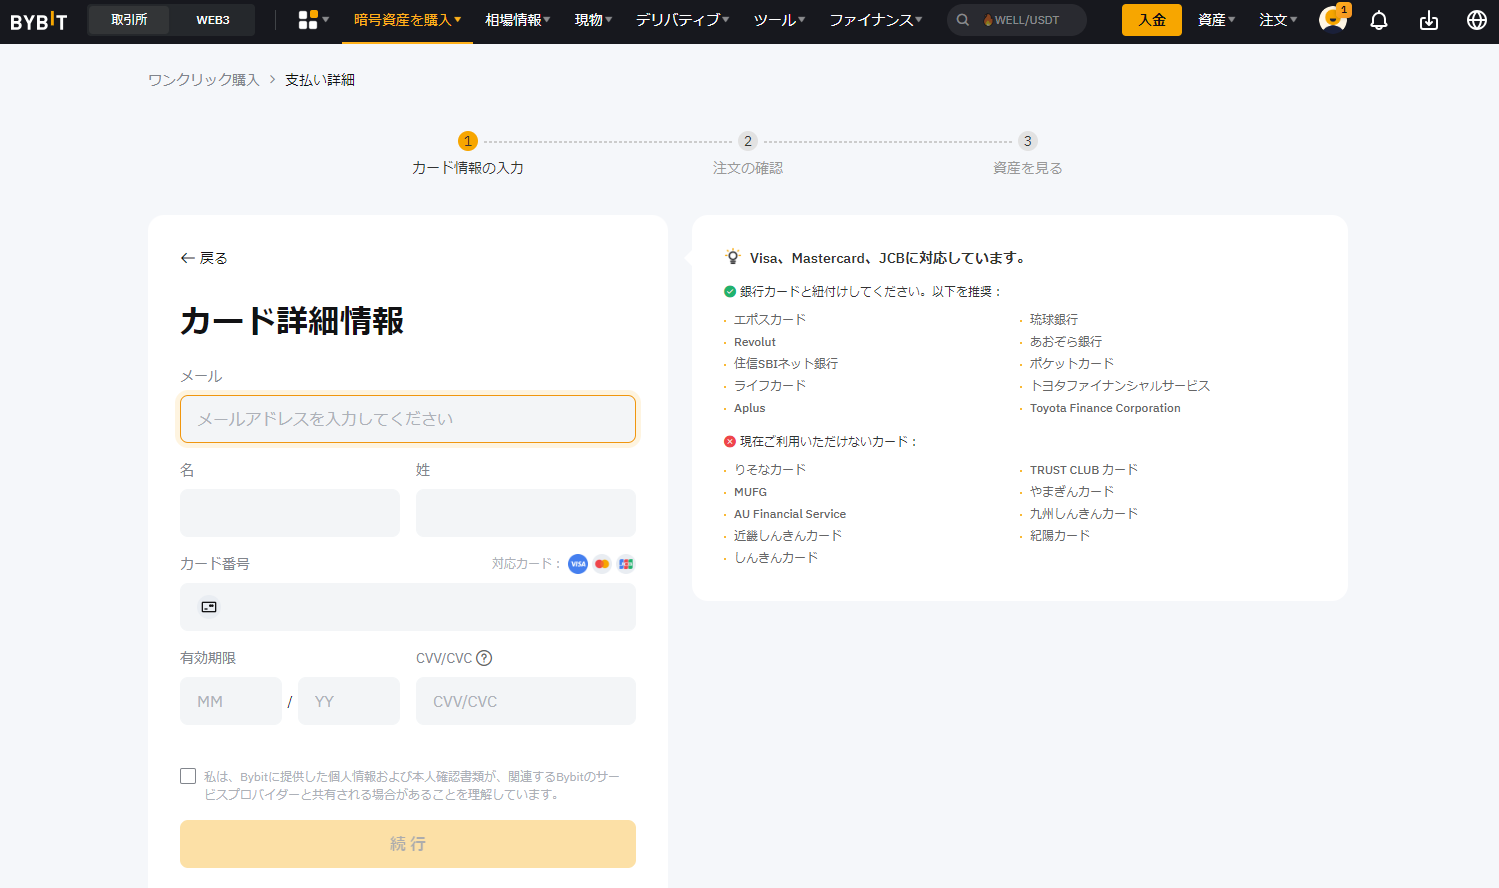The width and height of the screenshot is (1499, 888).
Task: Click the download app icon
Action: pos(1429,20)
